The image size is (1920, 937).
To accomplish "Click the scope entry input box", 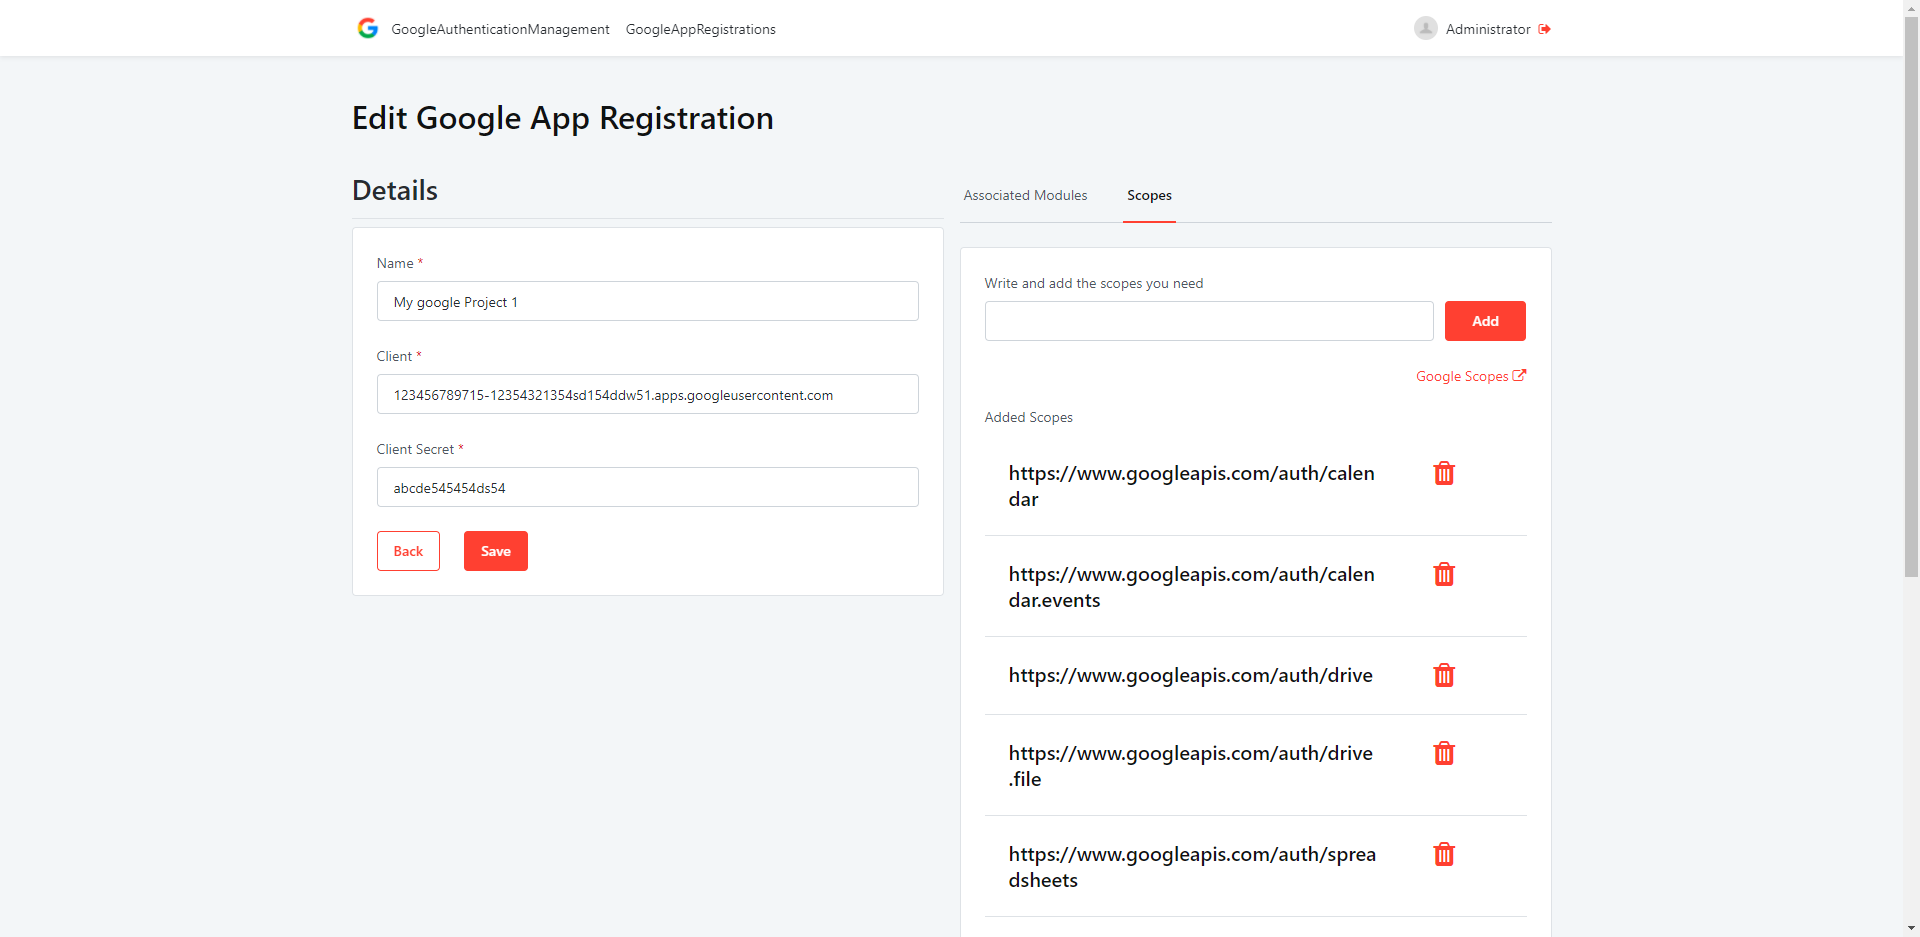I will pos(1208,320).
